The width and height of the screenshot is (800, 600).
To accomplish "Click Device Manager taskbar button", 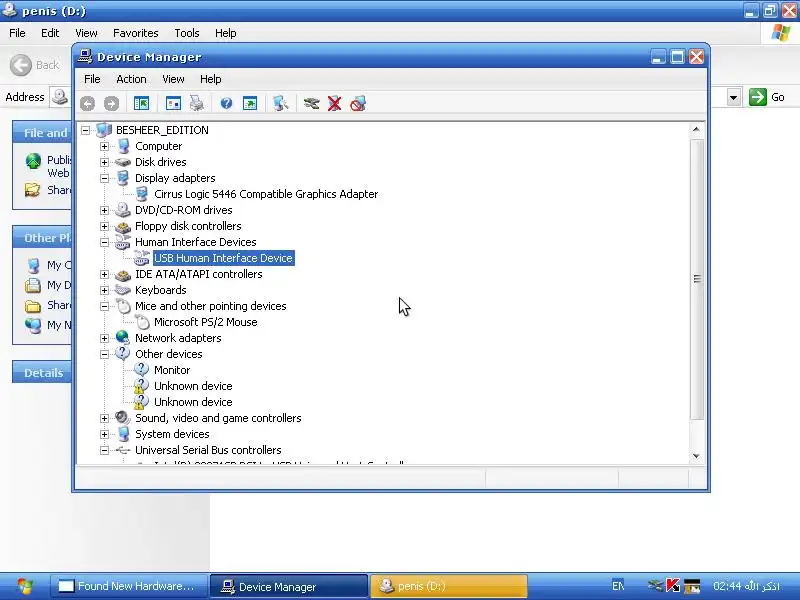I will [x=289, y=586].
